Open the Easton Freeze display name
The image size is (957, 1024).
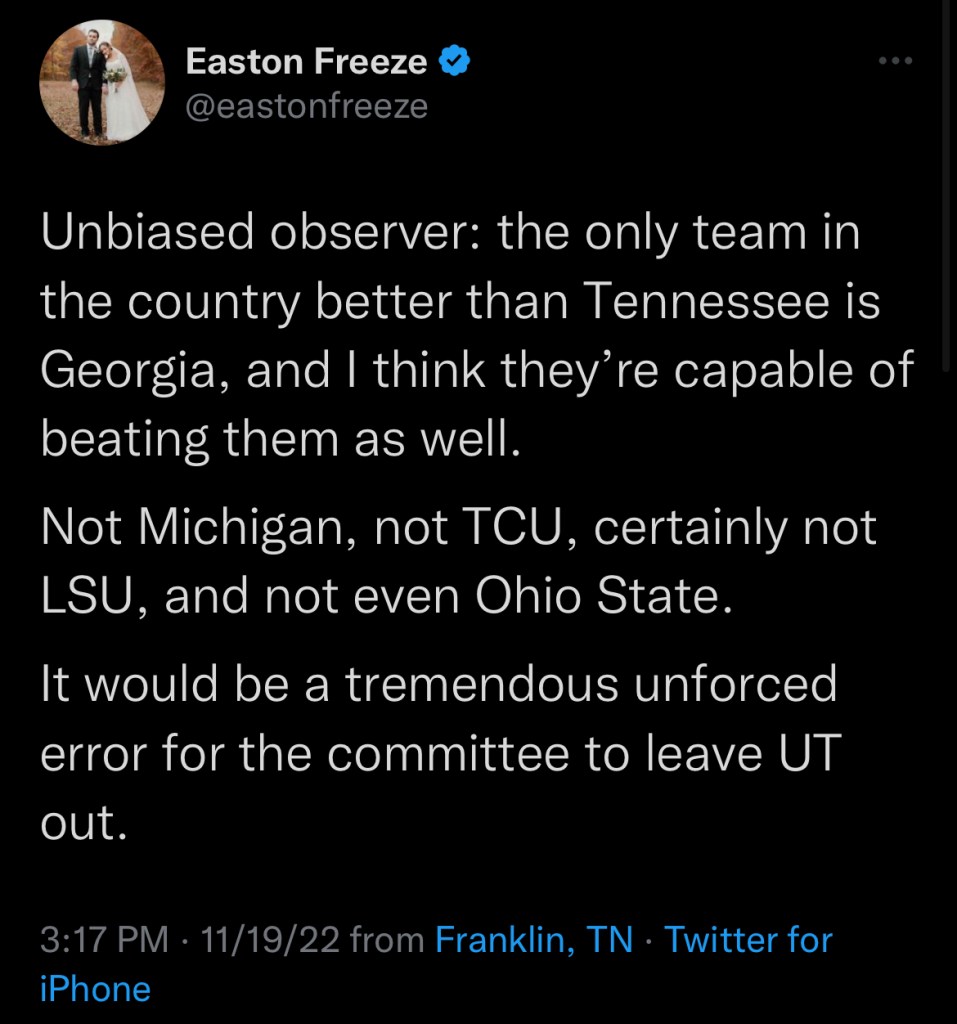[x=307, y=62]
